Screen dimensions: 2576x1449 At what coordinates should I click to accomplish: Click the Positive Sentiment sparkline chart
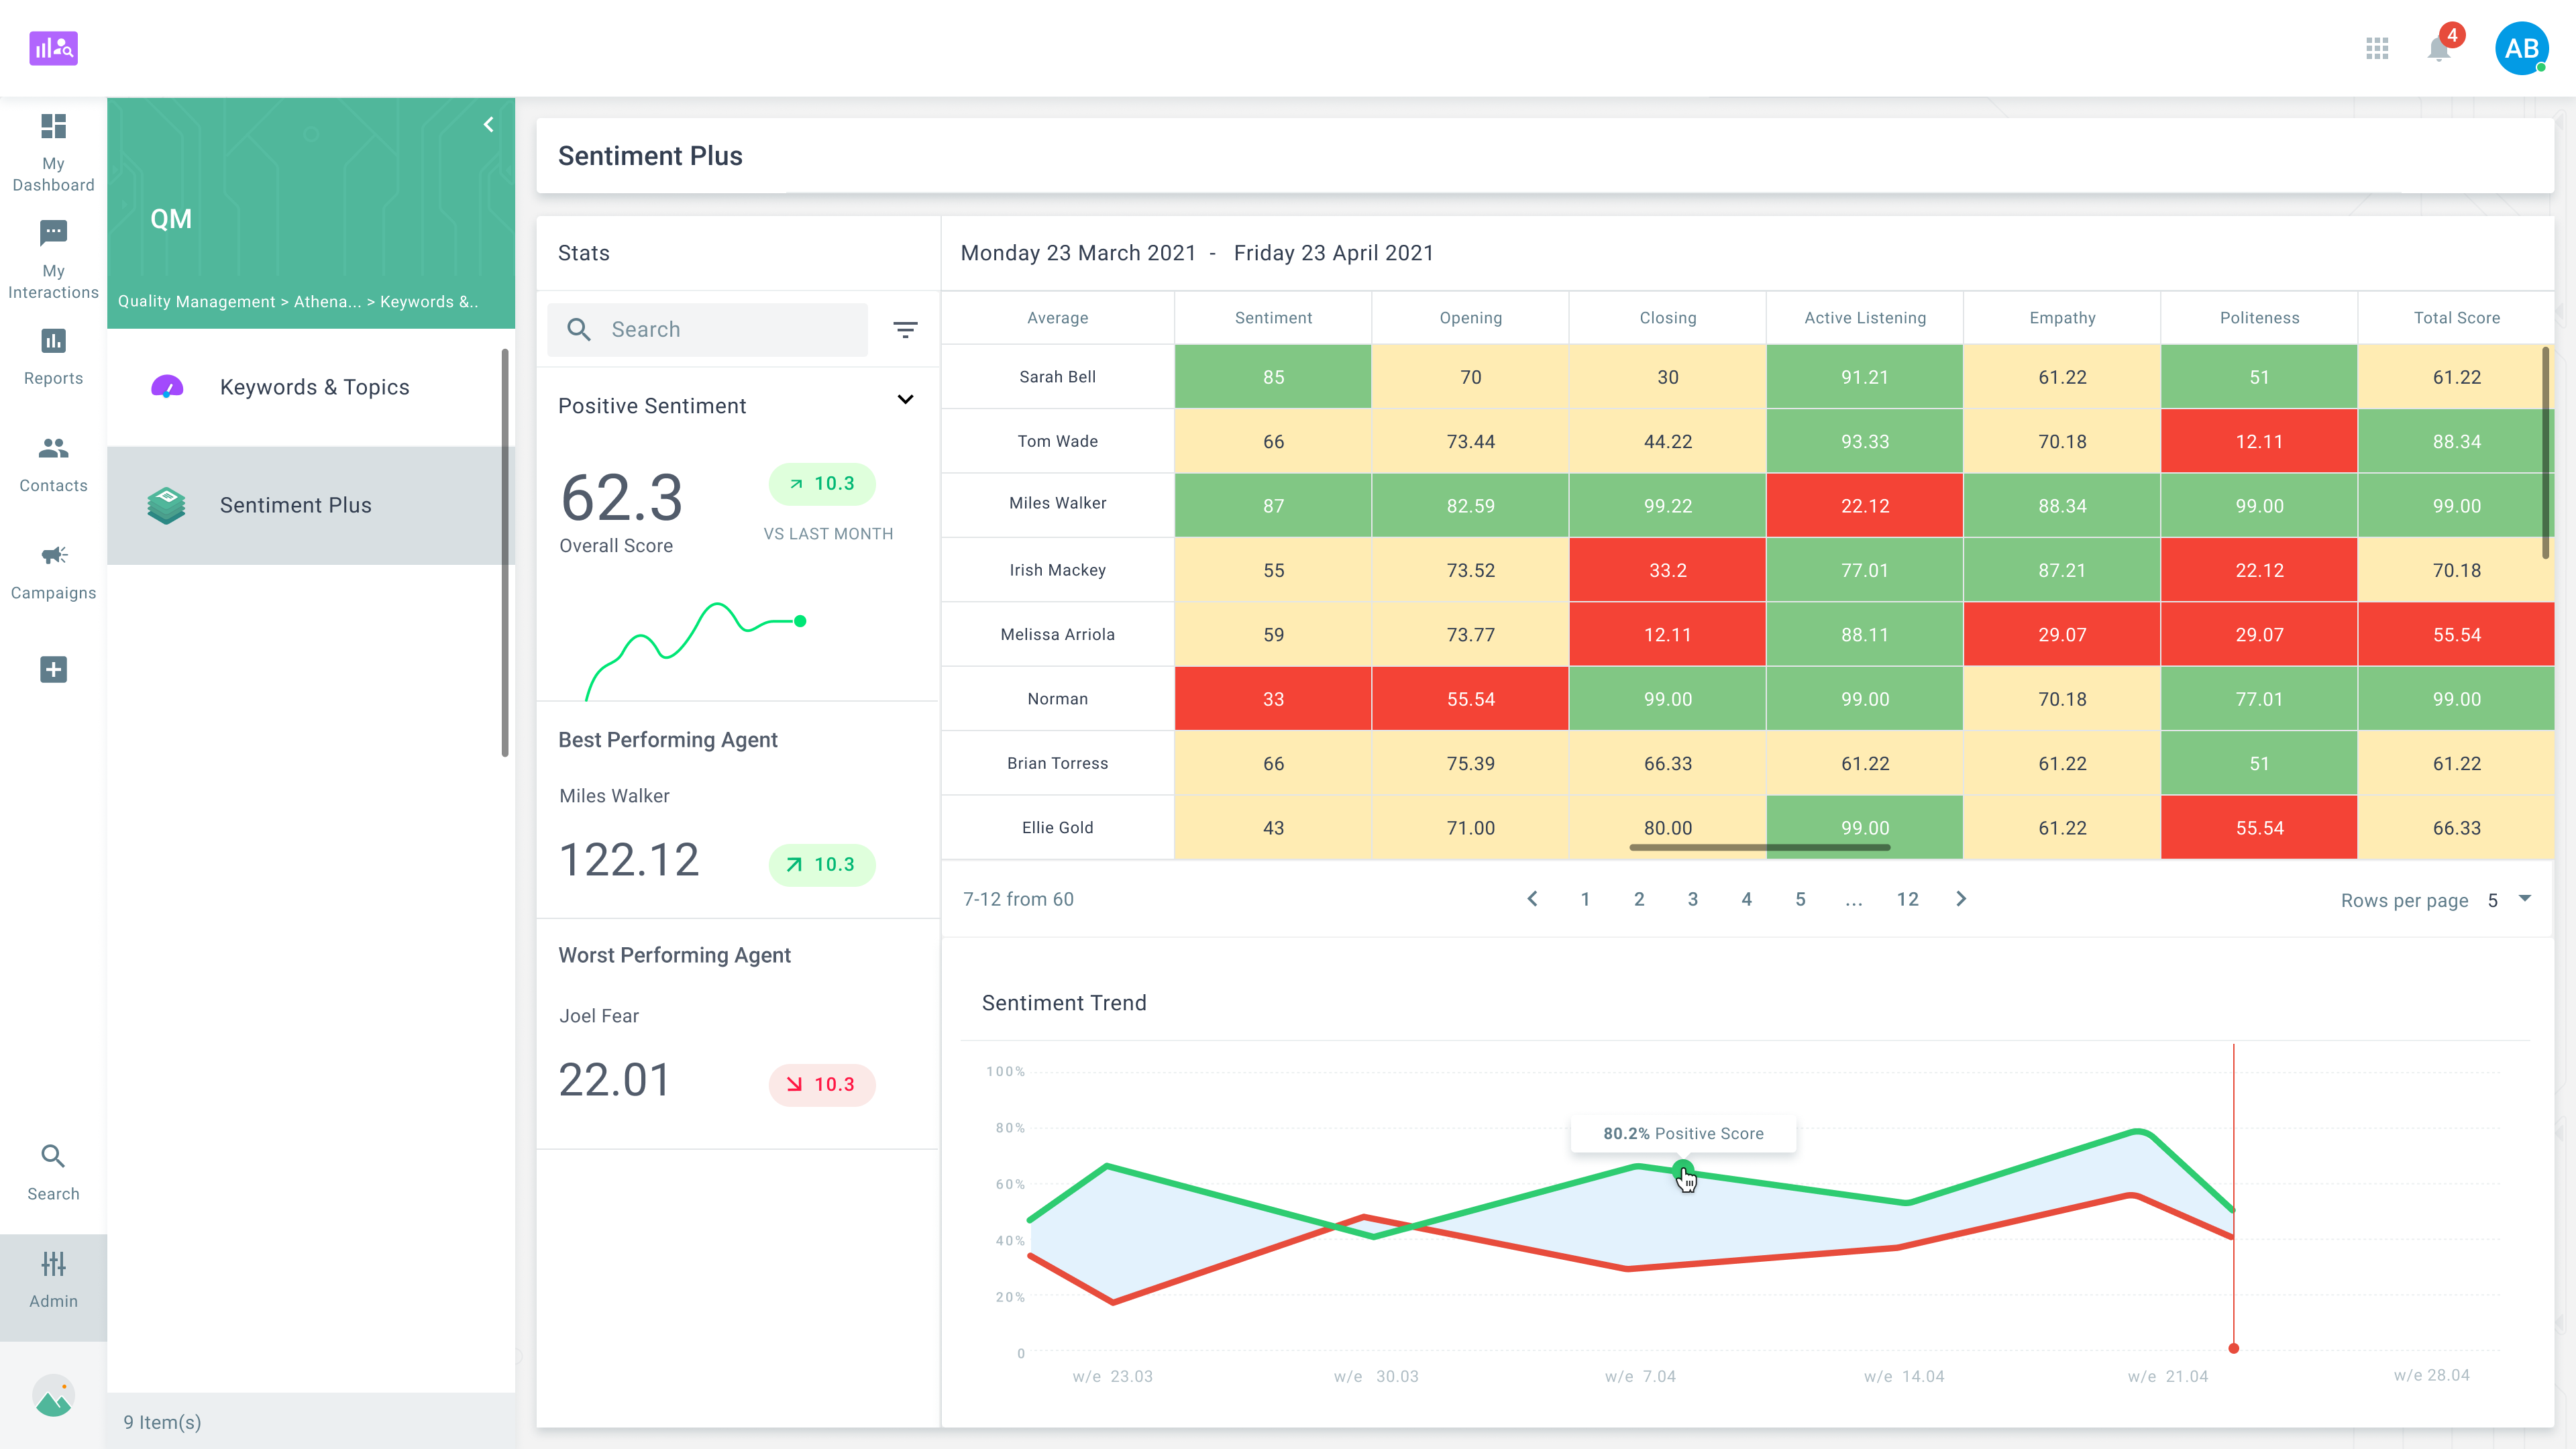coord(695,650)
